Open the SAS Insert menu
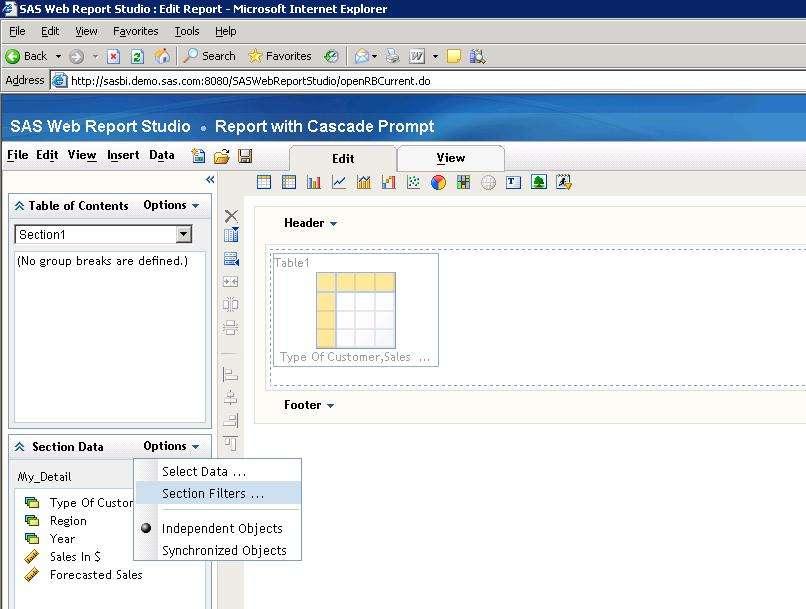 [123, 155]
